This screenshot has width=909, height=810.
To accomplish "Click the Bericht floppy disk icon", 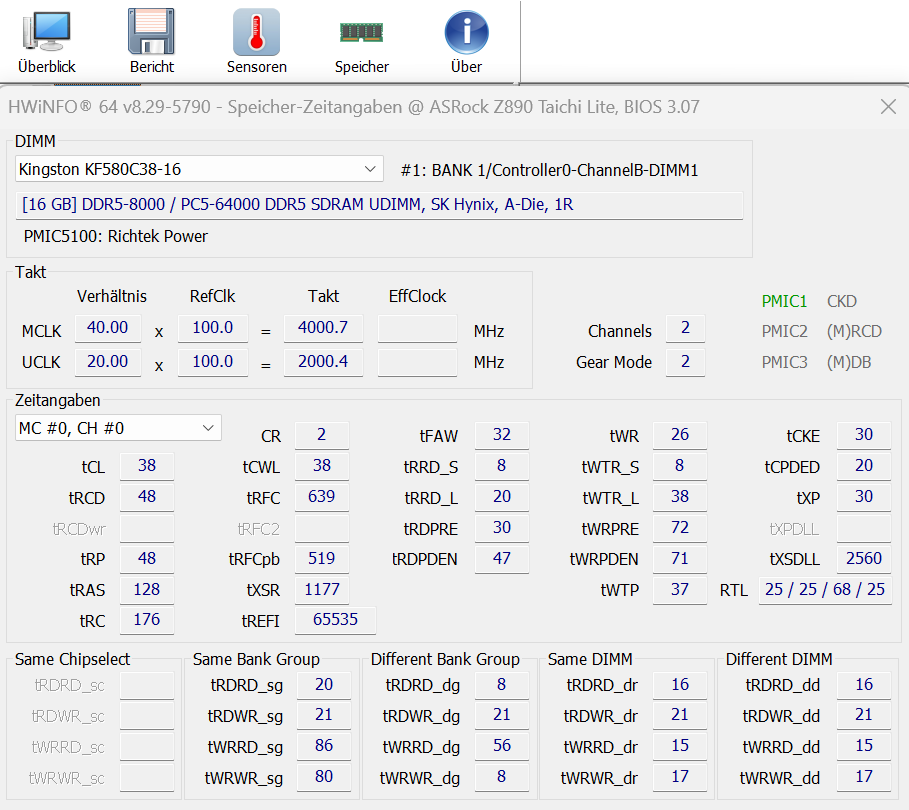I will click(x=151, y=42).
